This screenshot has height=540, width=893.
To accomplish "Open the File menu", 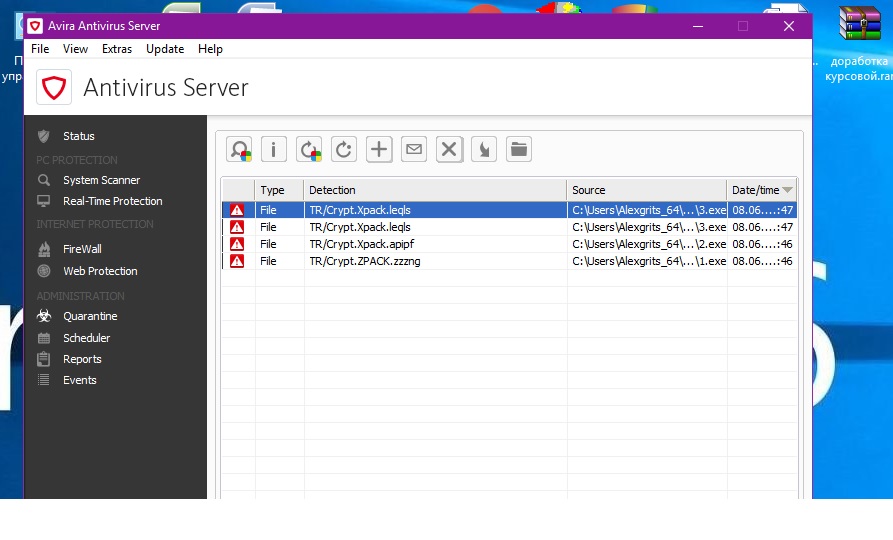I will point(40,49).
